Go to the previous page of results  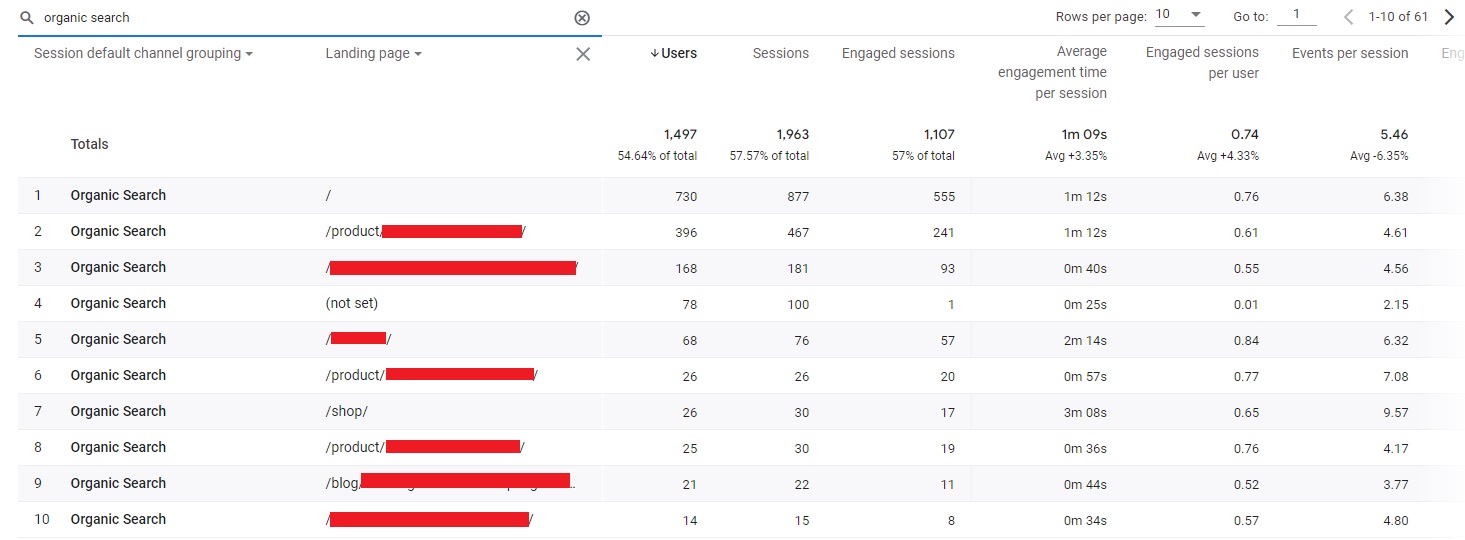pos(1349,16)
